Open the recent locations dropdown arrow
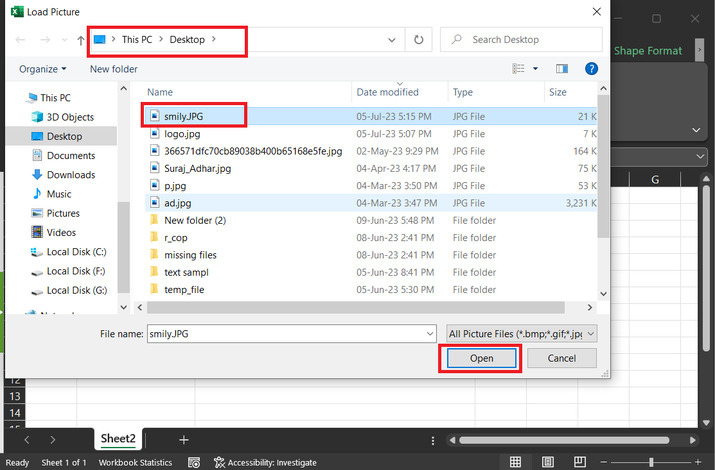Viewport: 715px width, 470px height. 64,40
